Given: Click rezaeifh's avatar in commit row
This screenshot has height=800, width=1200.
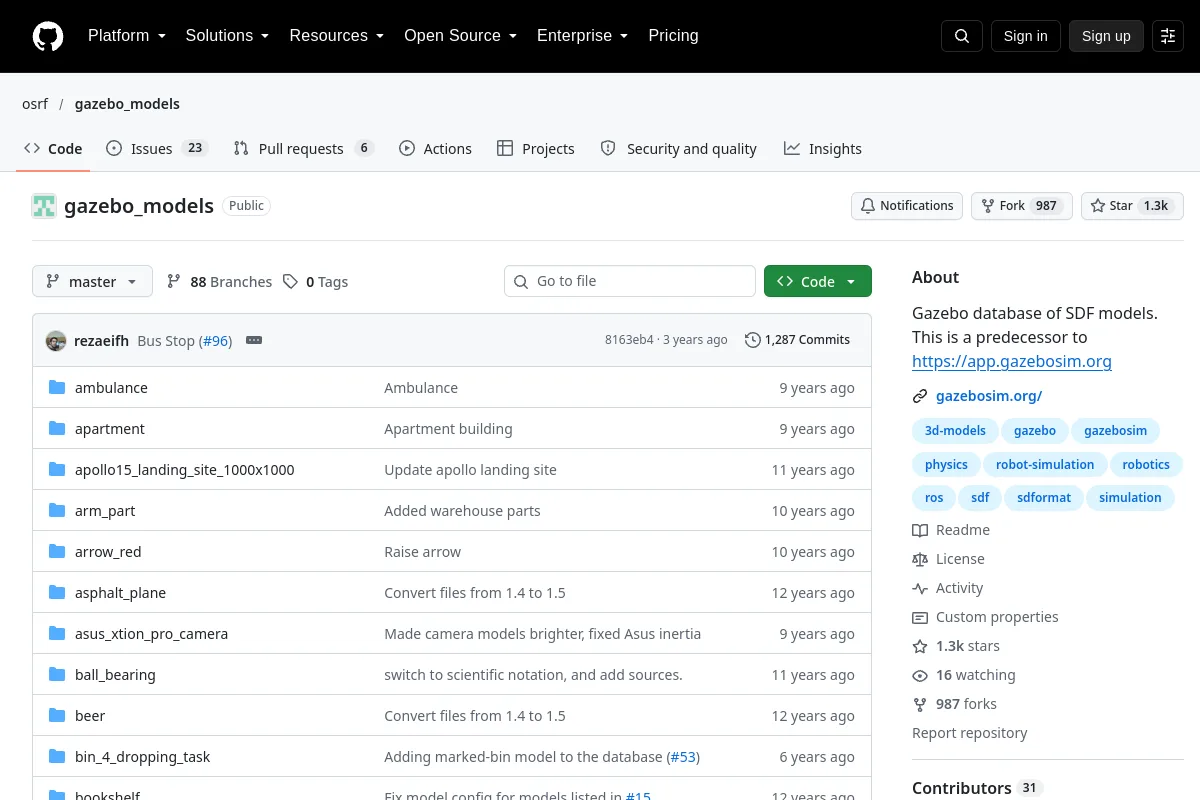Looking at the screenshot, I should 56,341.
